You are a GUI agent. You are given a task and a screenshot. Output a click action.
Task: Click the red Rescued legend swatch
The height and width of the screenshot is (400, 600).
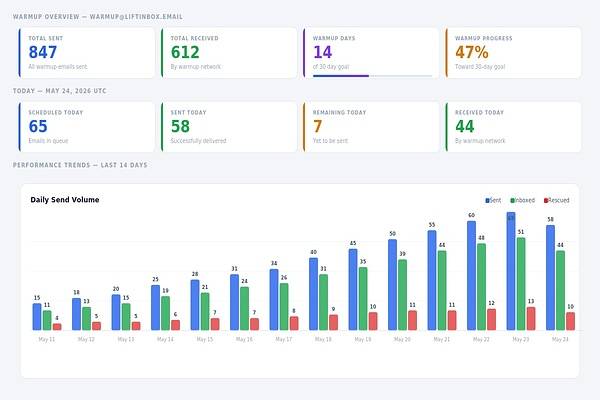546,201
